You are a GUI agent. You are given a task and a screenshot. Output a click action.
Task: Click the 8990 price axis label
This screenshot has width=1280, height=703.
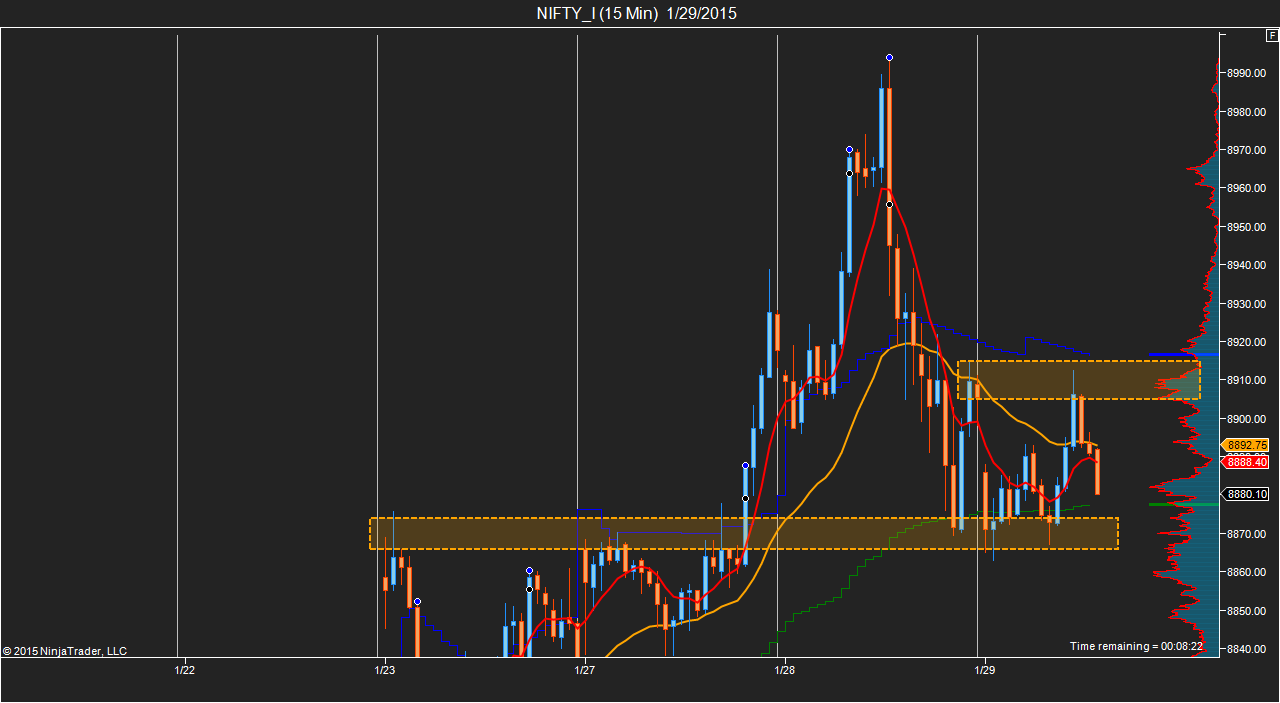pos(1246,73)
